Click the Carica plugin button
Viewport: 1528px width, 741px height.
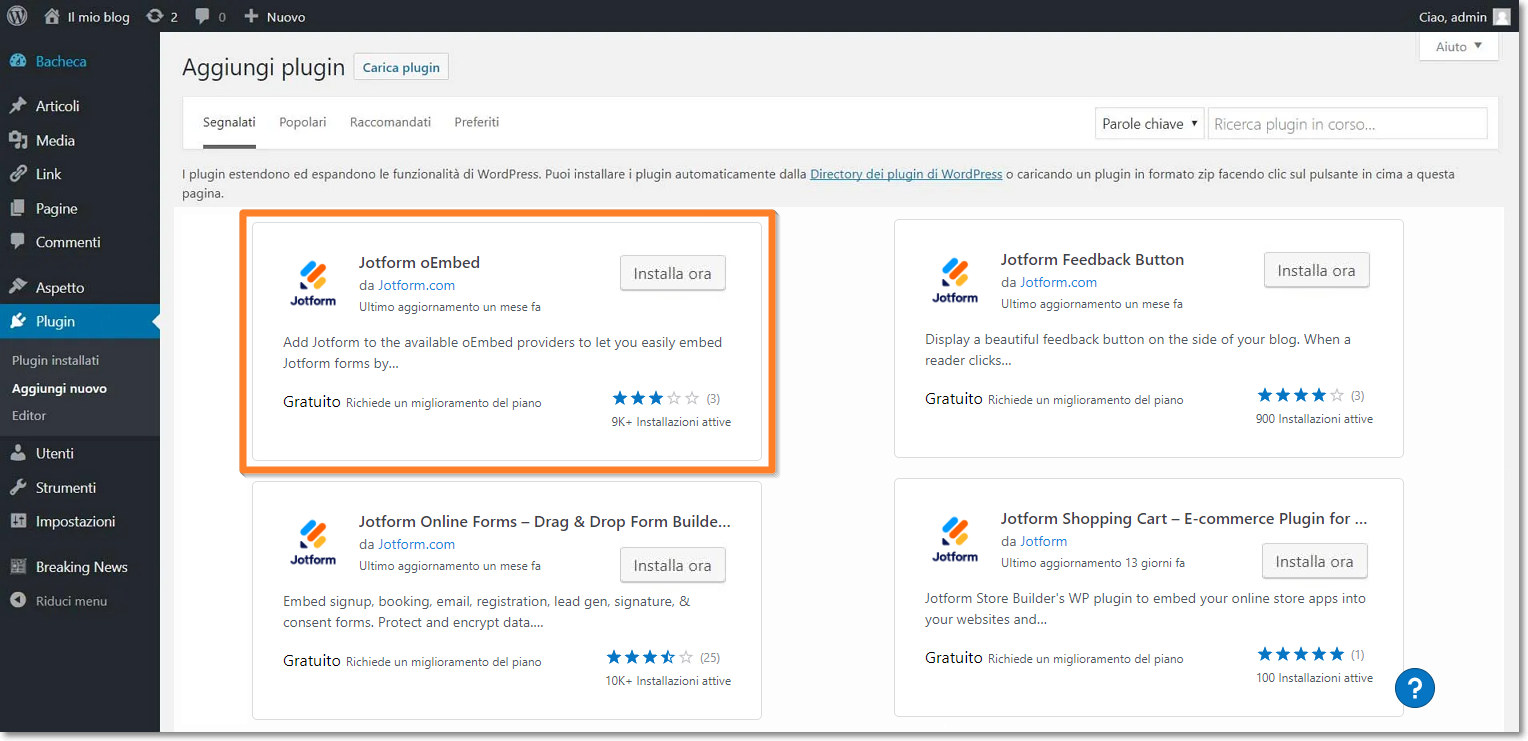click(401, 67)
